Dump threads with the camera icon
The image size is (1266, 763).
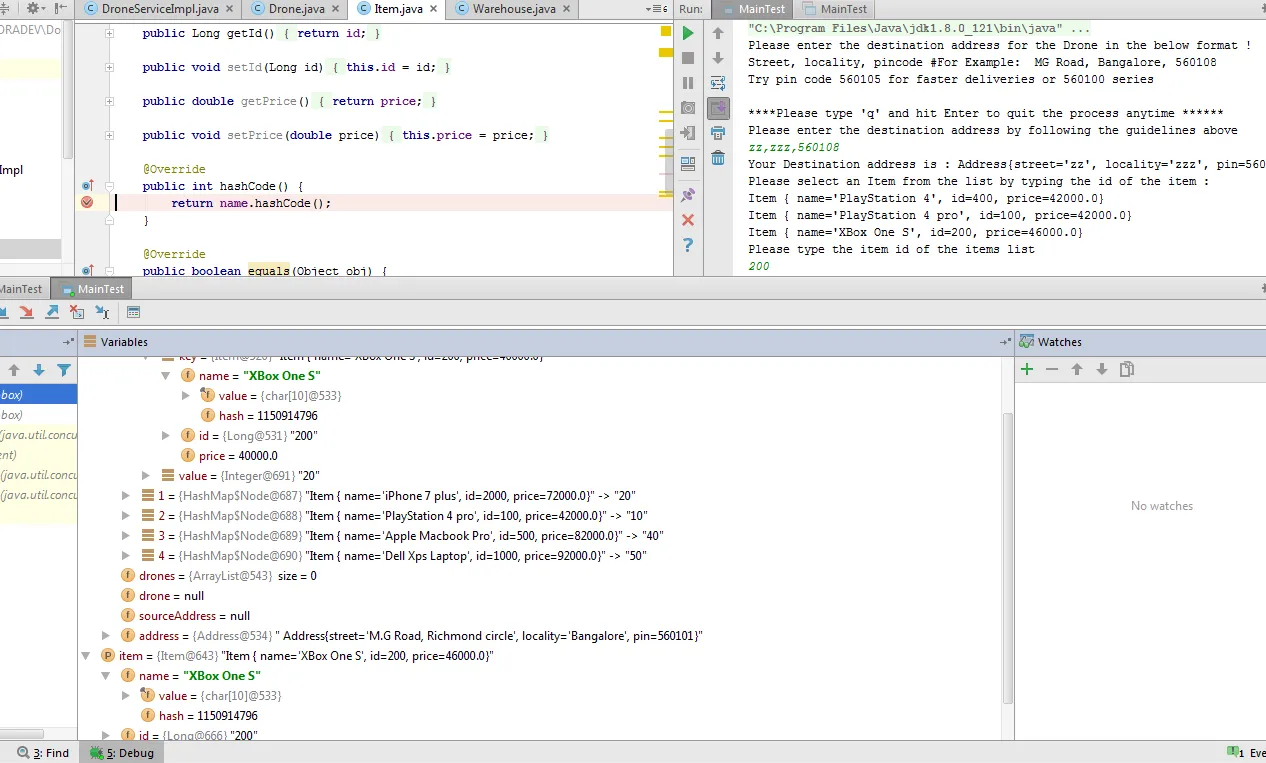[688, 107]
